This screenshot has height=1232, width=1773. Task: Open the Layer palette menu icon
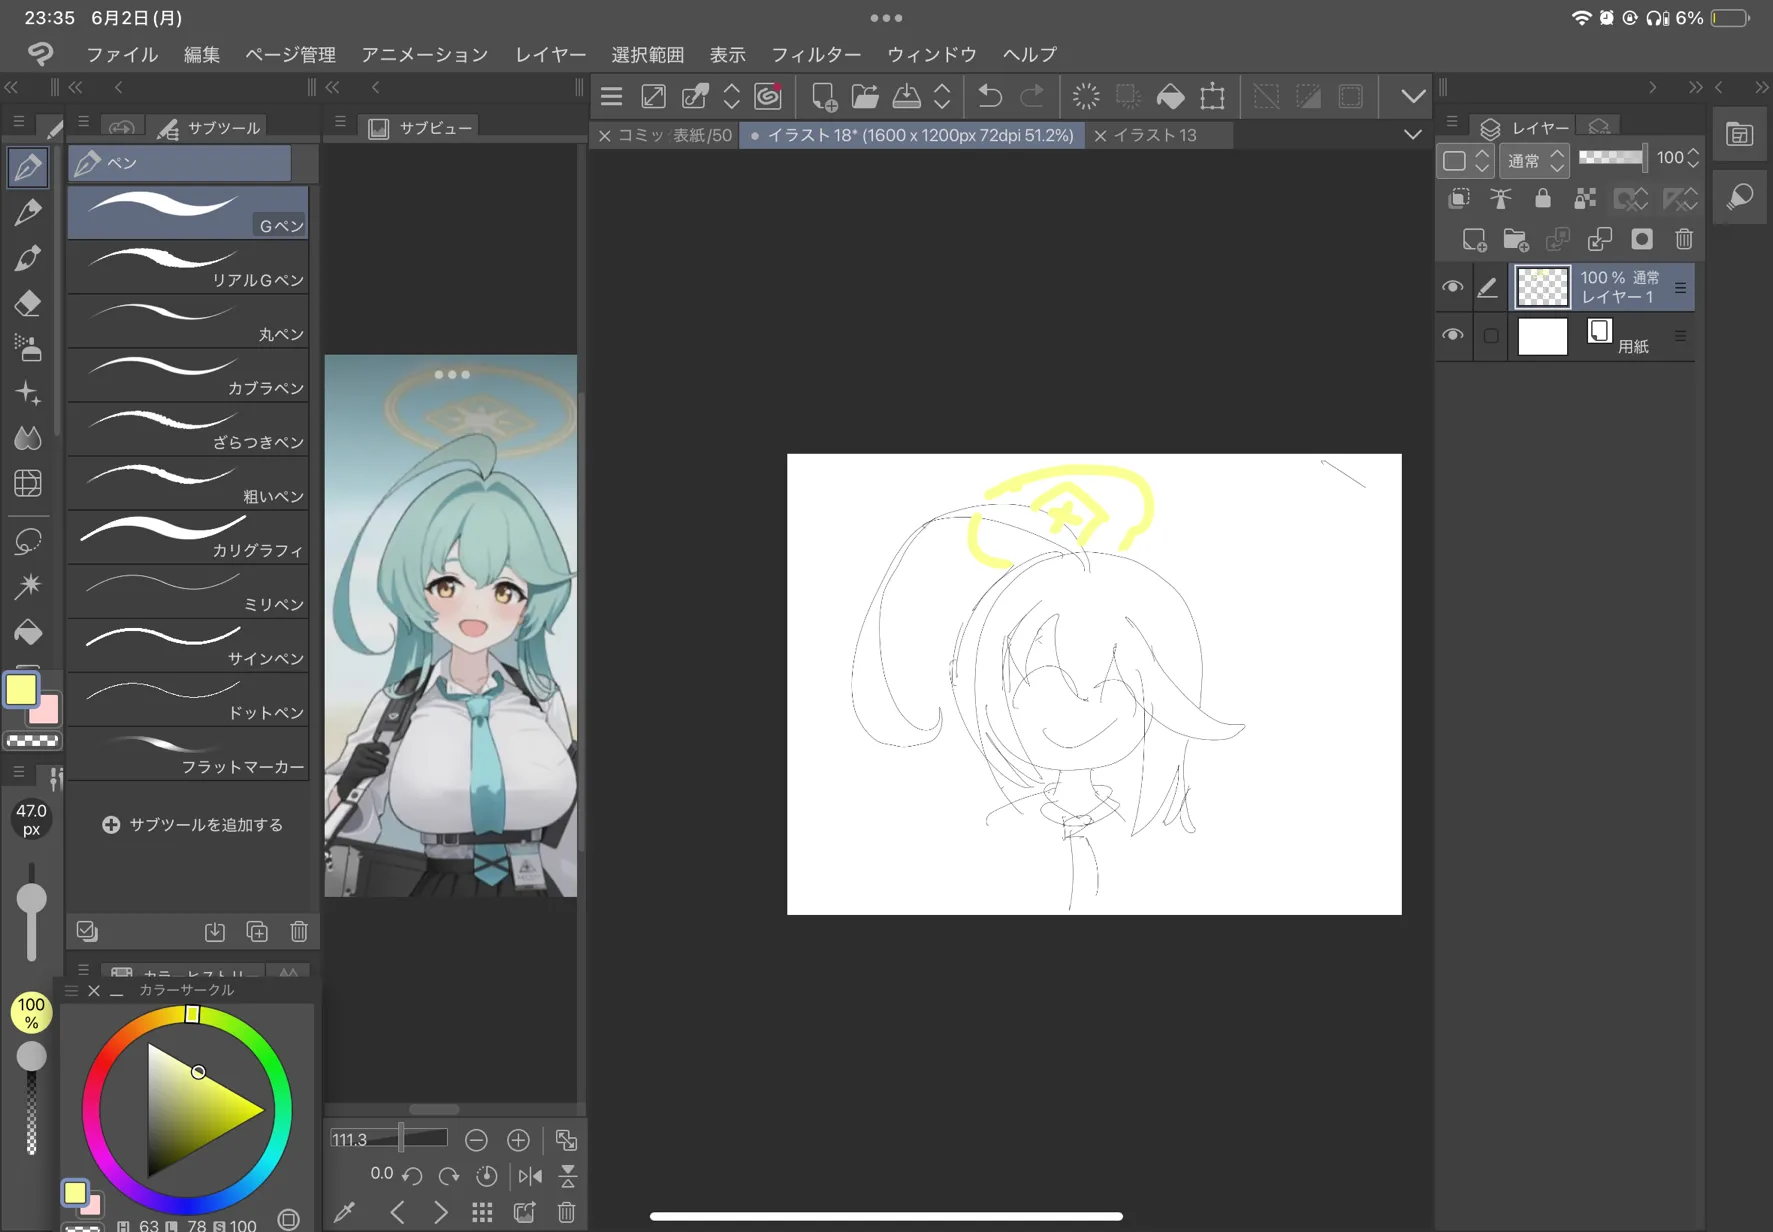click(x=1452, y=123)
